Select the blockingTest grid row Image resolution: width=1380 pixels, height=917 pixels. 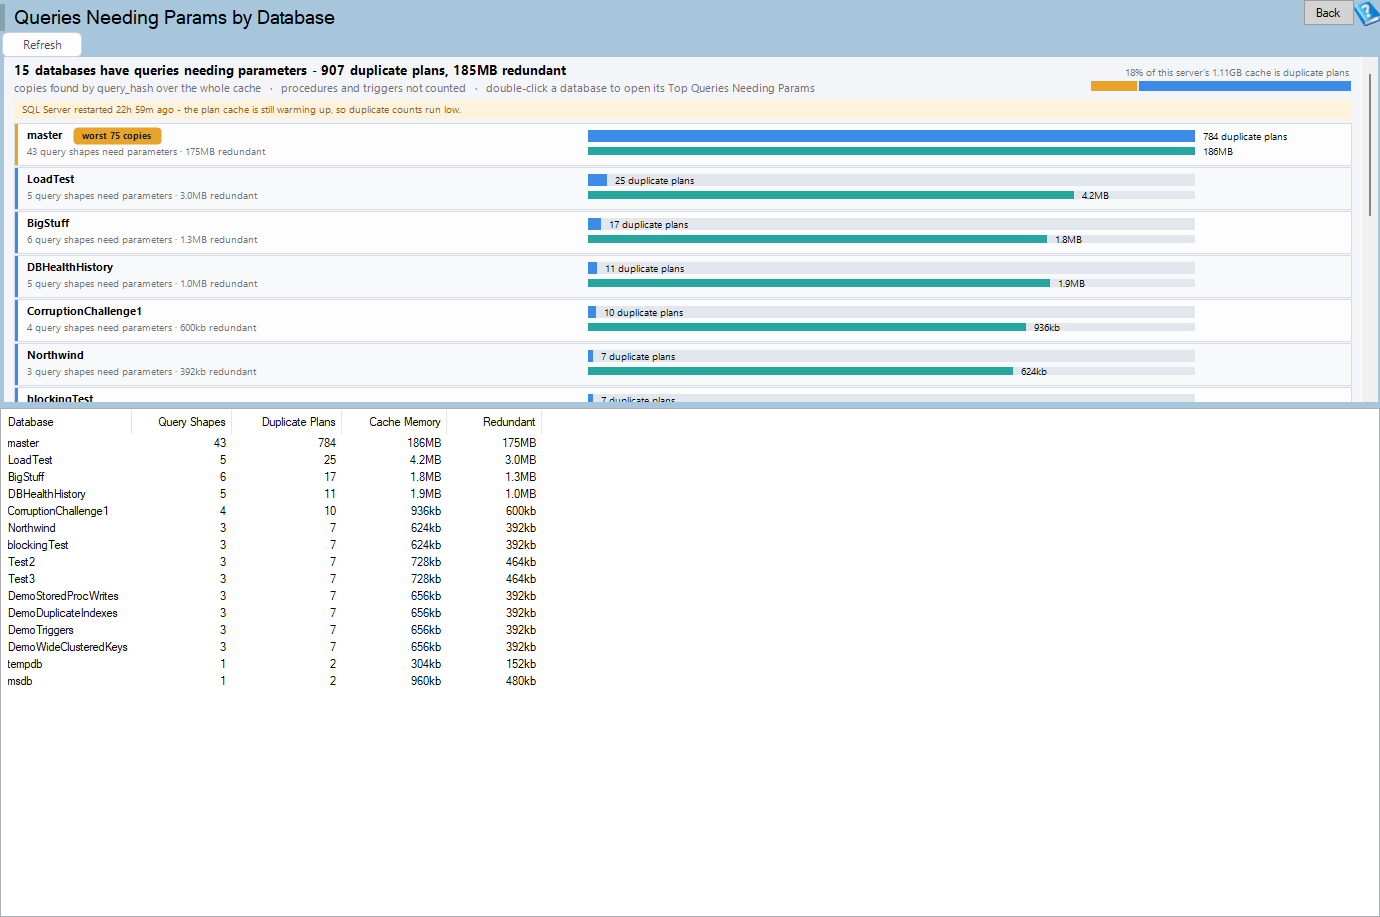pos(271,545)
